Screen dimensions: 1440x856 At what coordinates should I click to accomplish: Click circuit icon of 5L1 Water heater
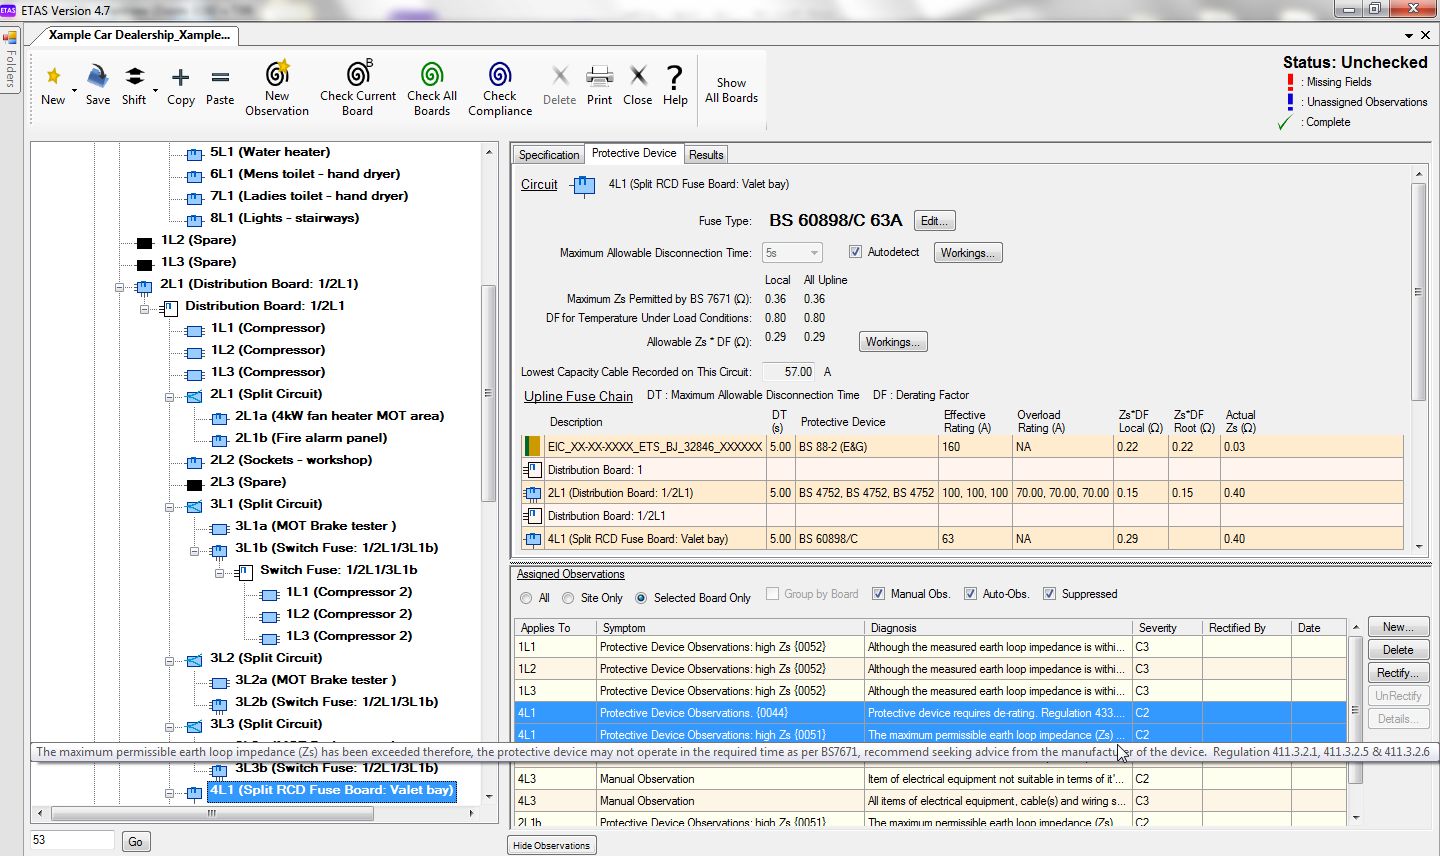pos(194,153)
